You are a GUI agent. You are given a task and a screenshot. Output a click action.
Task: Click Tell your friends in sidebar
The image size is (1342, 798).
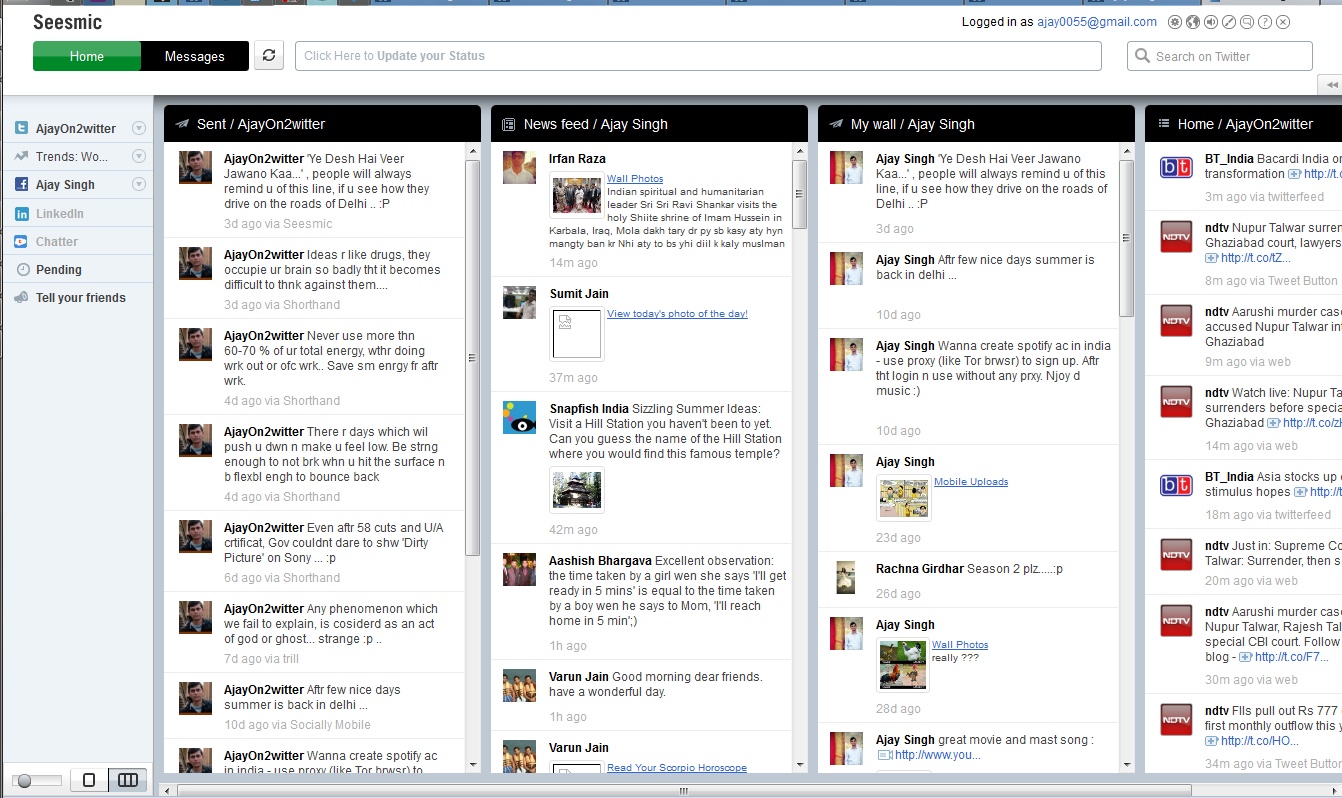81,297
